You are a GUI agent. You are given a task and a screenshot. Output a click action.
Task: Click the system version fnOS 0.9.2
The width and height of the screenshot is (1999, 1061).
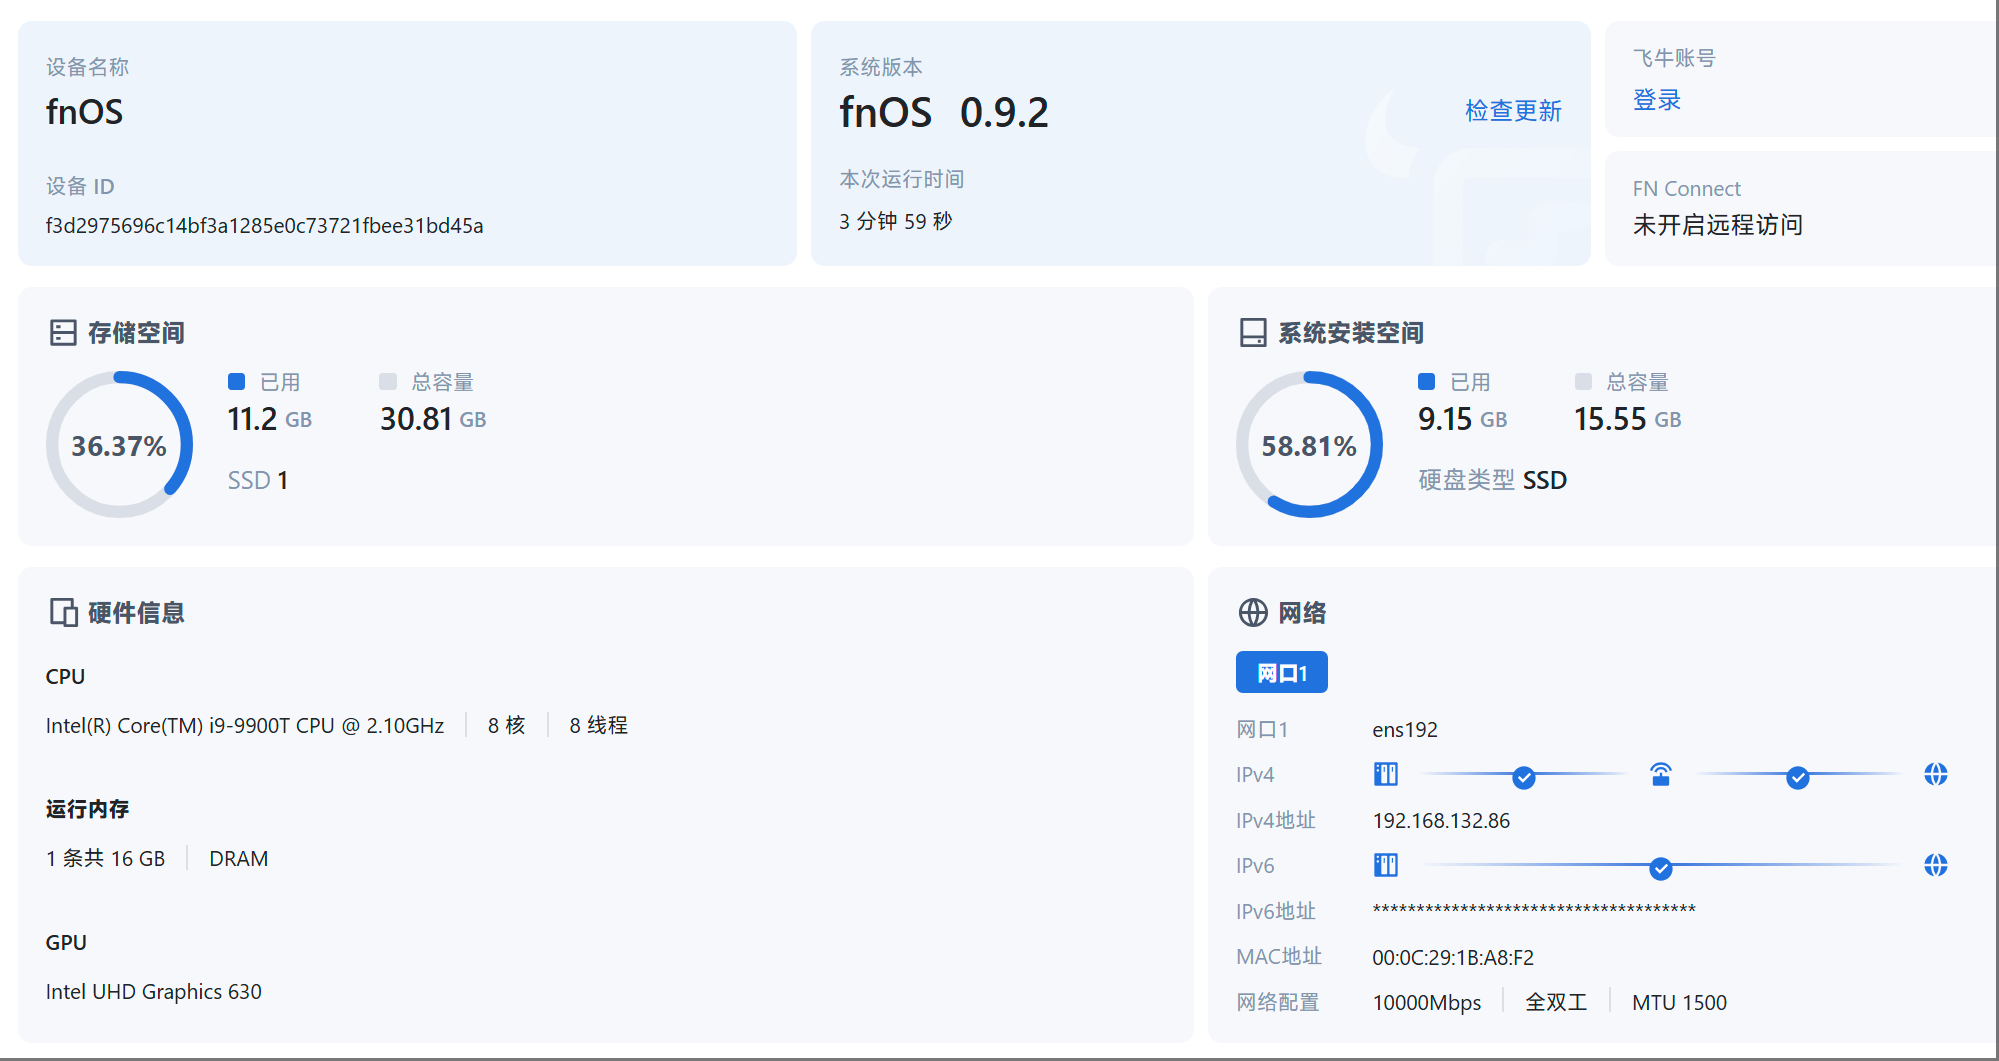coord(944,112)
